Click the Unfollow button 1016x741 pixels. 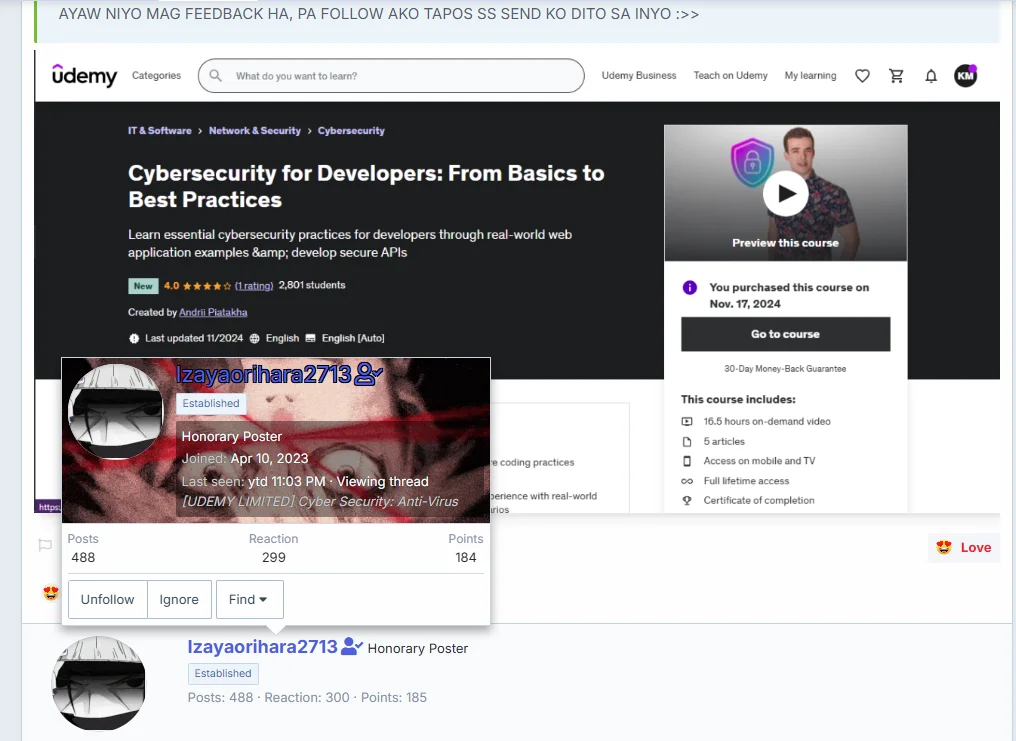click(108, 599)
